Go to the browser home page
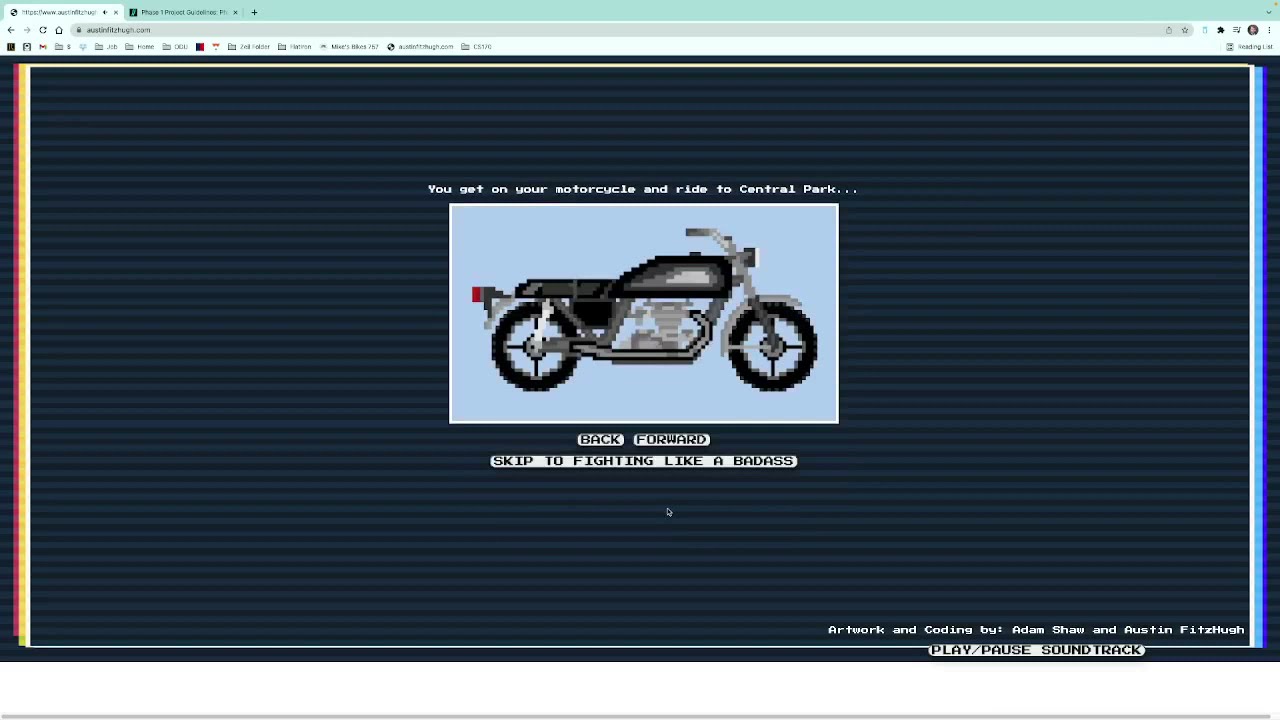Screen dimensions: 1280x720 click(x=59, y=30)
